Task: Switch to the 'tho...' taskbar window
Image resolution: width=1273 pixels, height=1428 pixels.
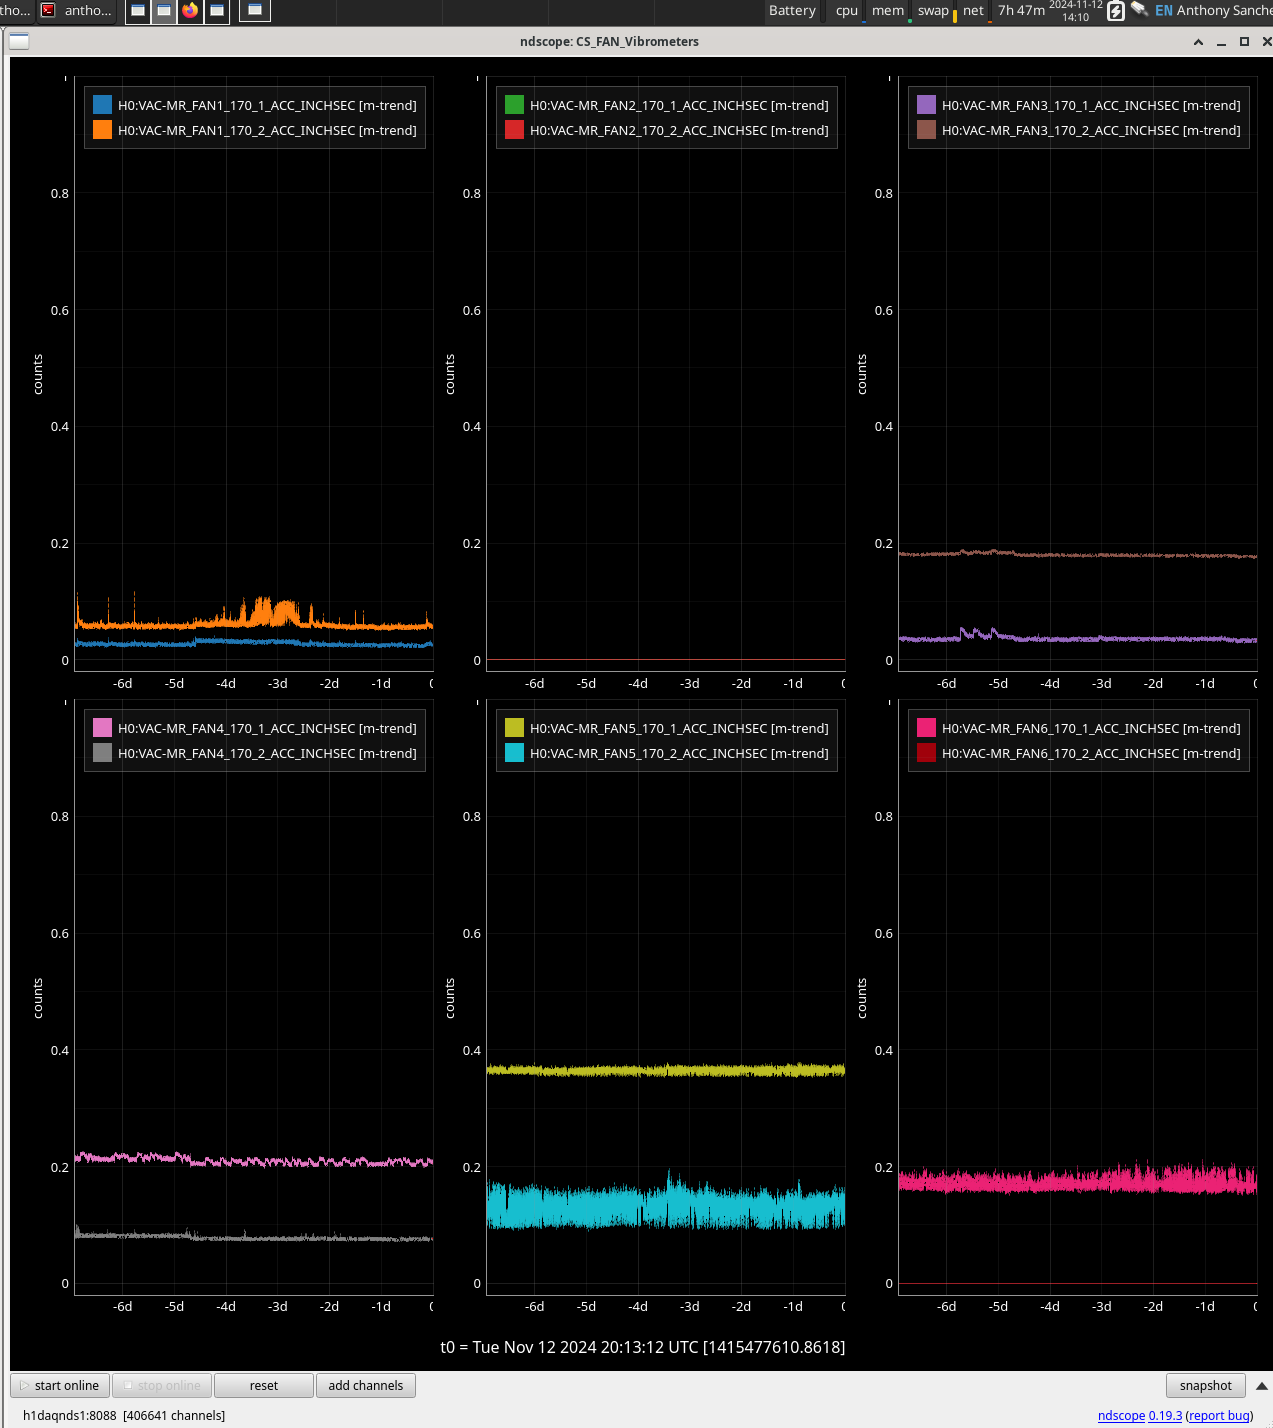Action: tap(16, 11)
